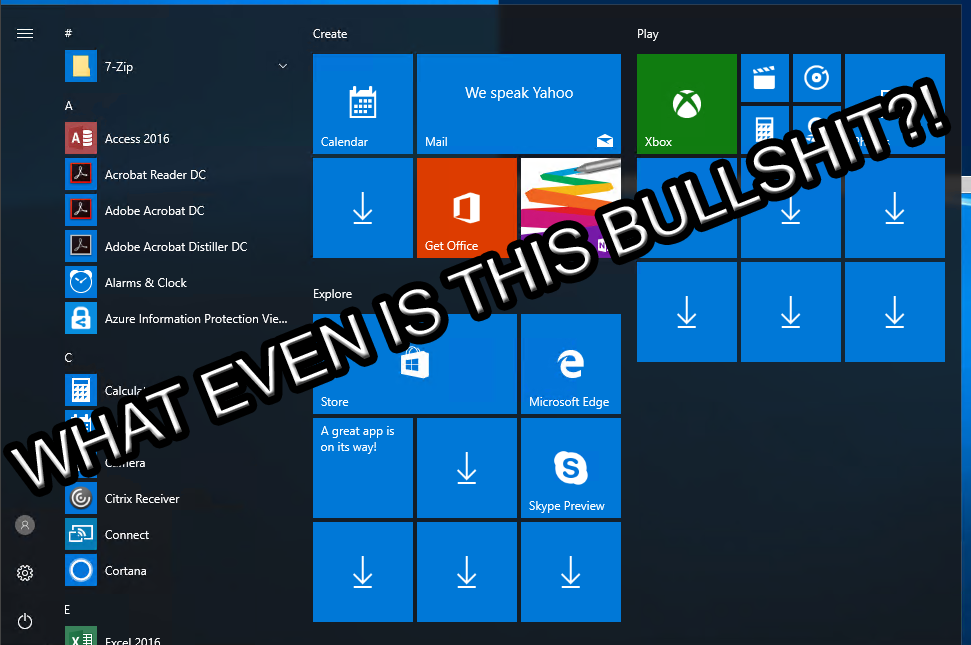Launch the Xbox tile
971x645 pixels.
(x=687, y=103)
